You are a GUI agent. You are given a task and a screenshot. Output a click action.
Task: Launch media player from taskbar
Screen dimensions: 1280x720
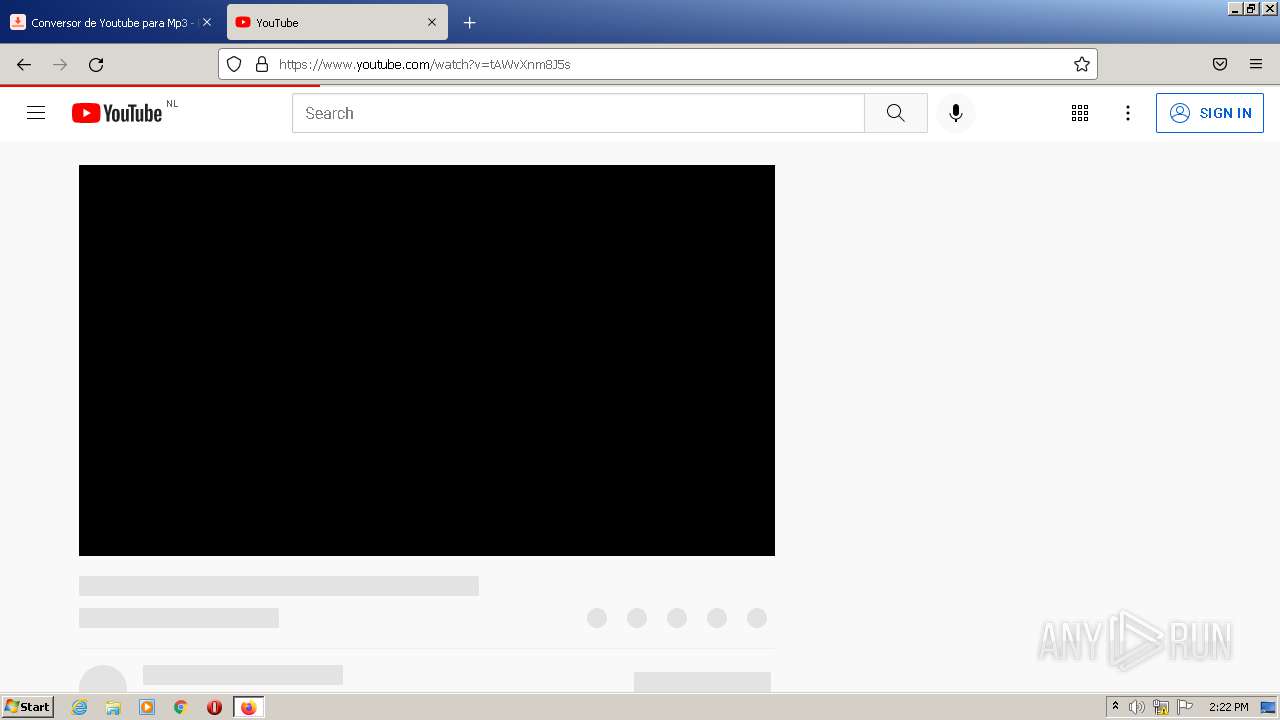(x=147, y=707)
